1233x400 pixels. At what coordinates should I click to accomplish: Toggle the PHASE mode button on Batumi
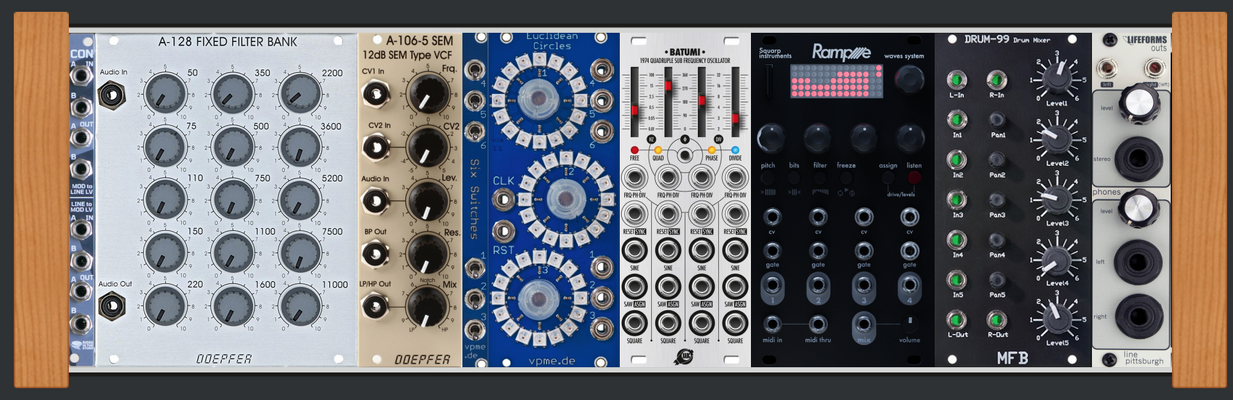(712, 151)
